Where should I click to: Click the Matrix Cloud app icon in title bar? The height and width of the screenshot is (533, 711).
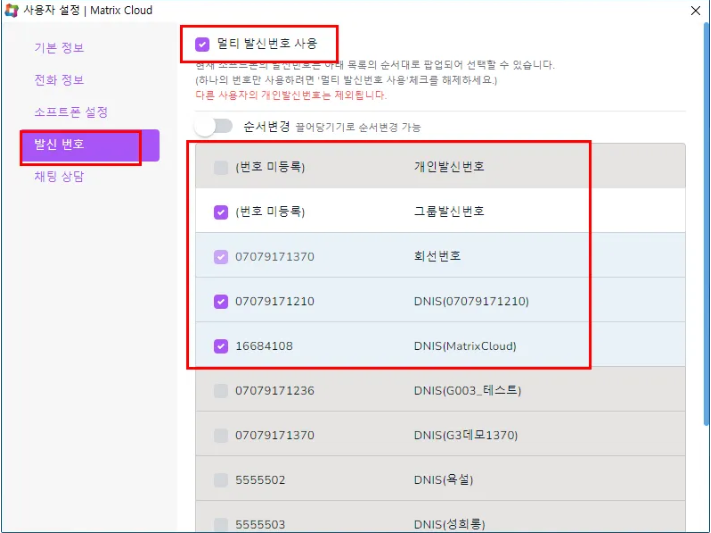point(11,10)
